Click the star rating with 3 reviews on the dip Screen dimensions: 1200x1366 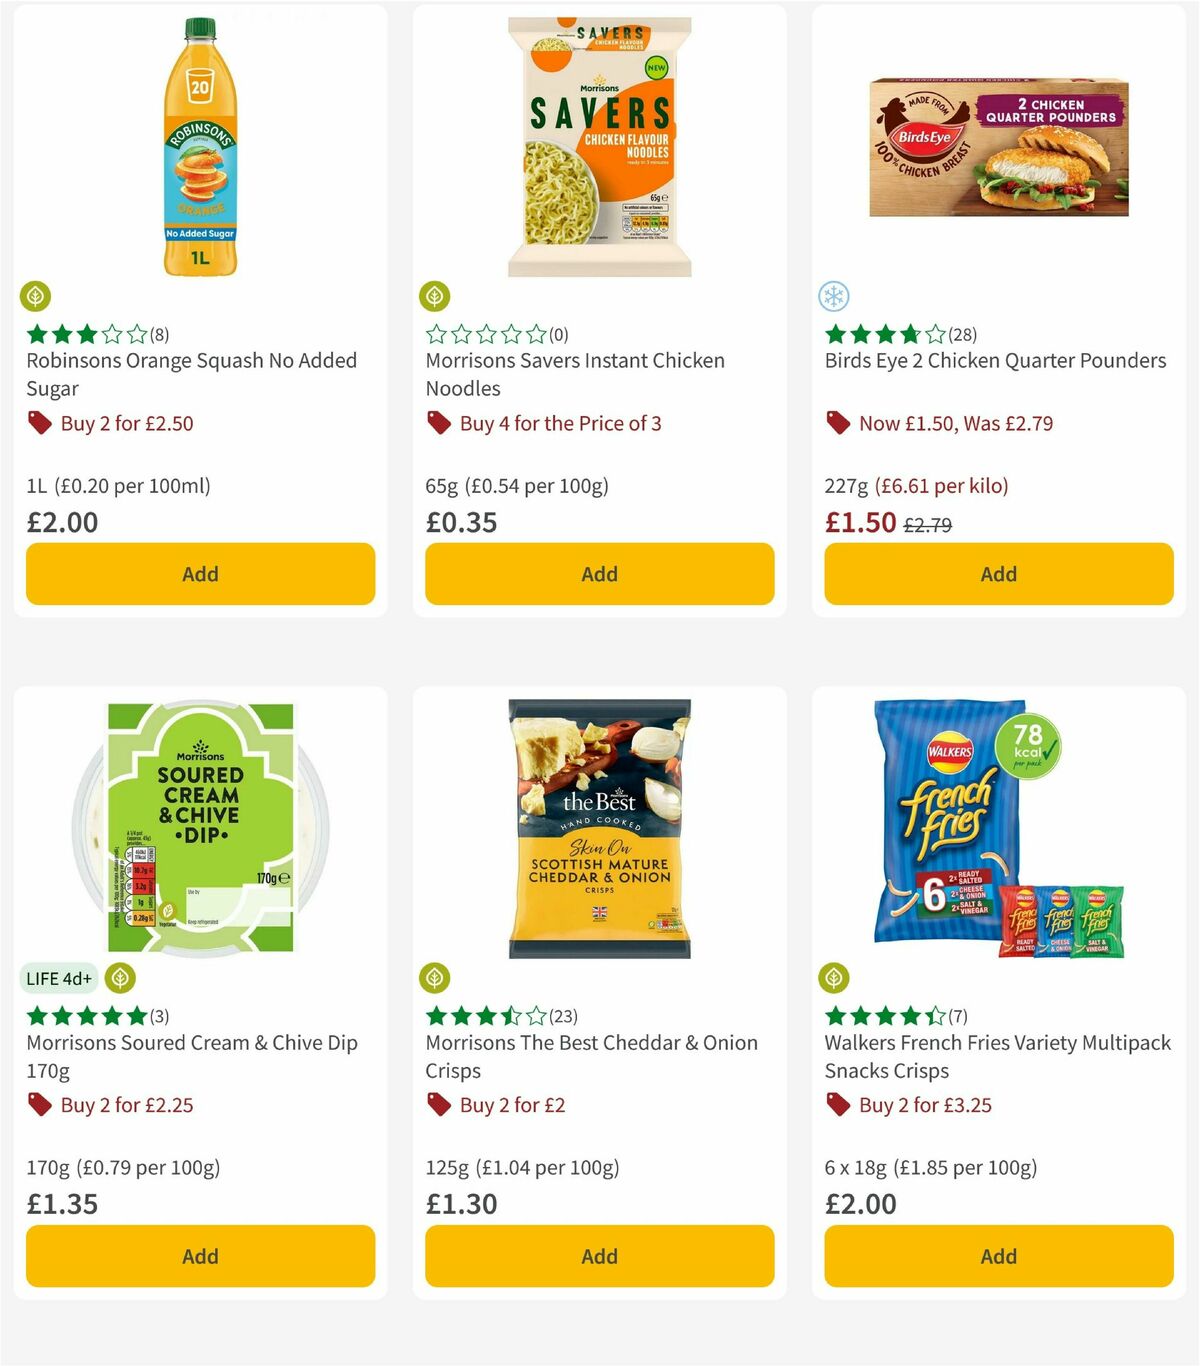[x=90, y=1015]
